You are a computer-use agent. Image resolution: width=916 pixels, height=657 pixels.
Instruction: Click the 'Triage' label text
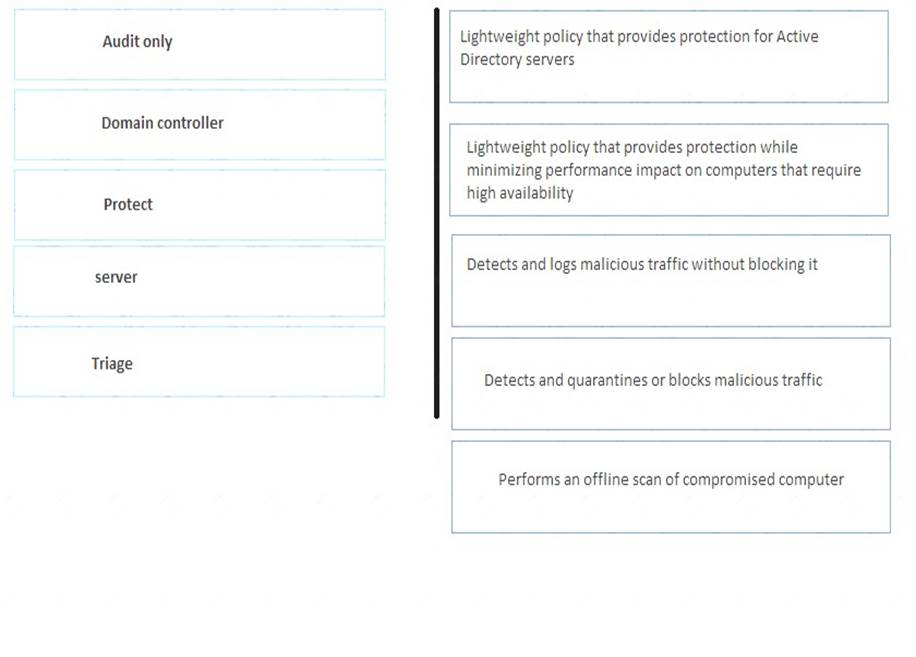click(x=112, y=364)
